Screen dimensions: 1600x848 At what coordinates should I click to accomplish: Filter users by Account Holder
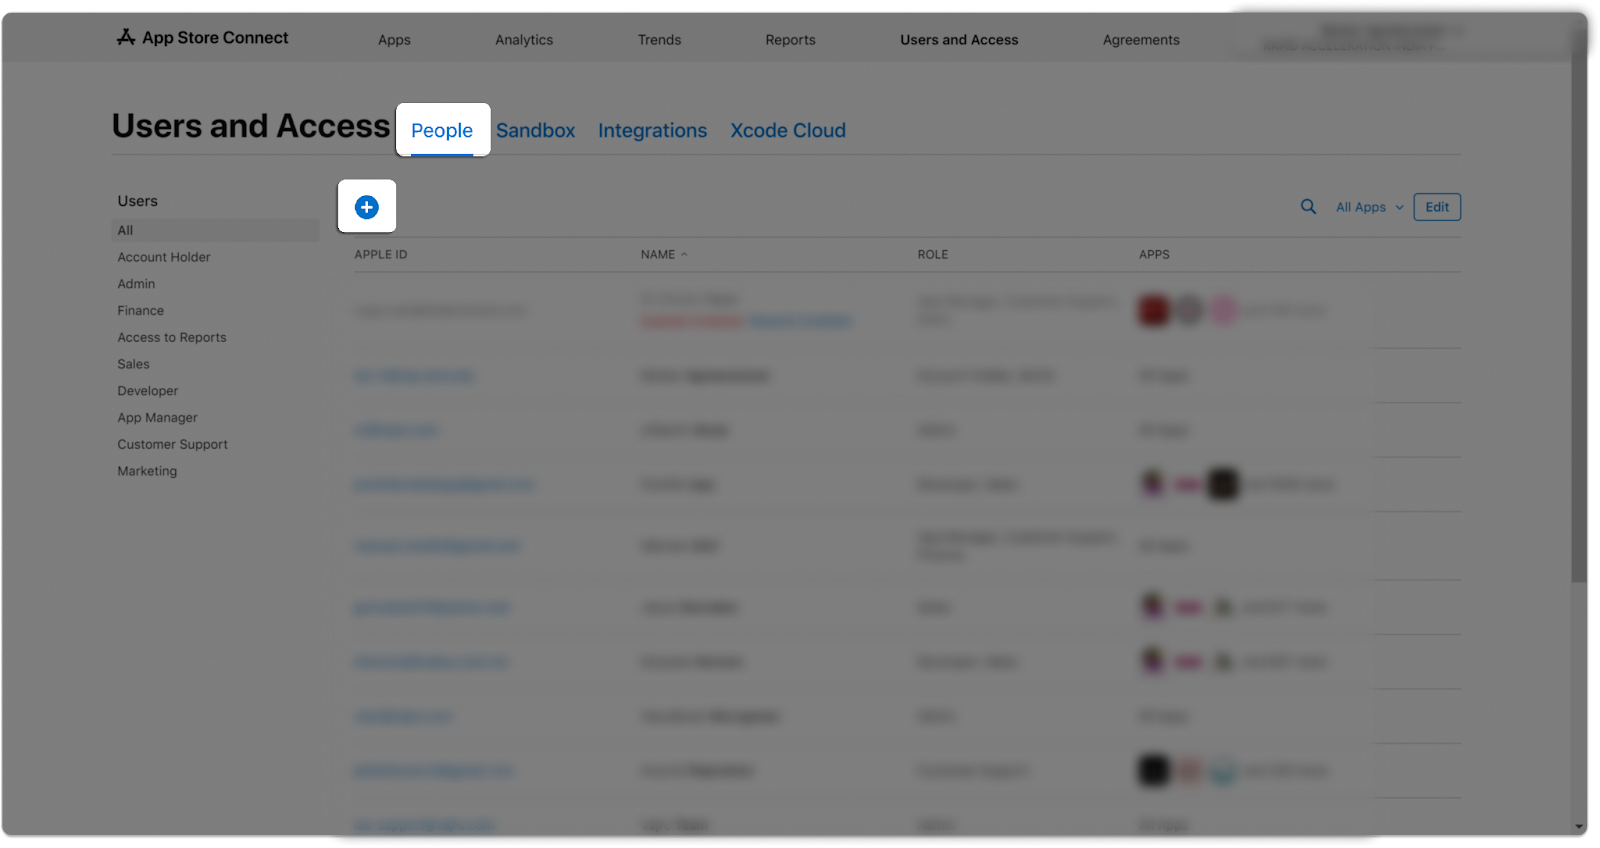pyautogui.click(x=164, y=257)
